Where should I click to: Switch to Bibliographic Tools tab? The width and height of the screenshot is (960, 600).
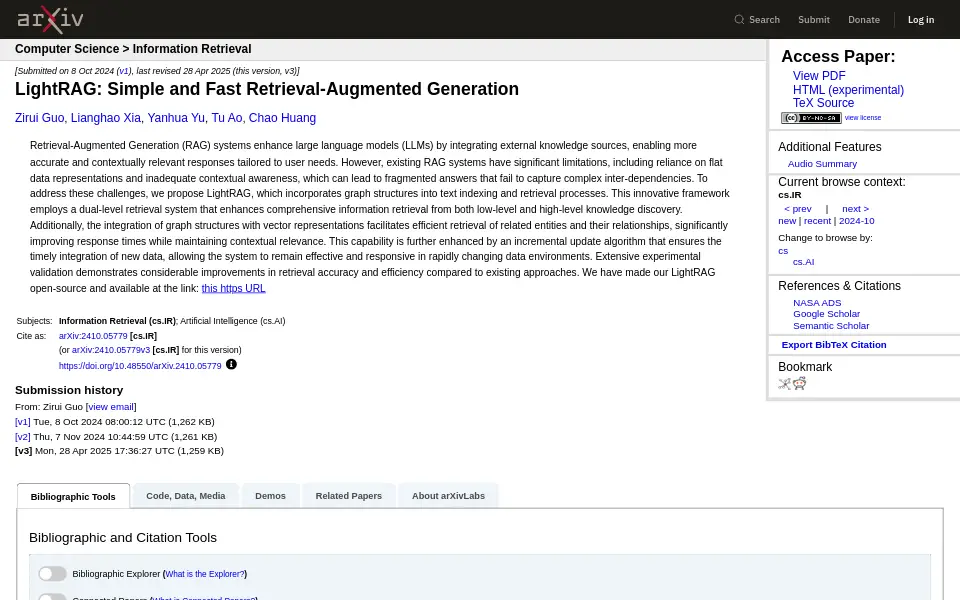point(73,497)
